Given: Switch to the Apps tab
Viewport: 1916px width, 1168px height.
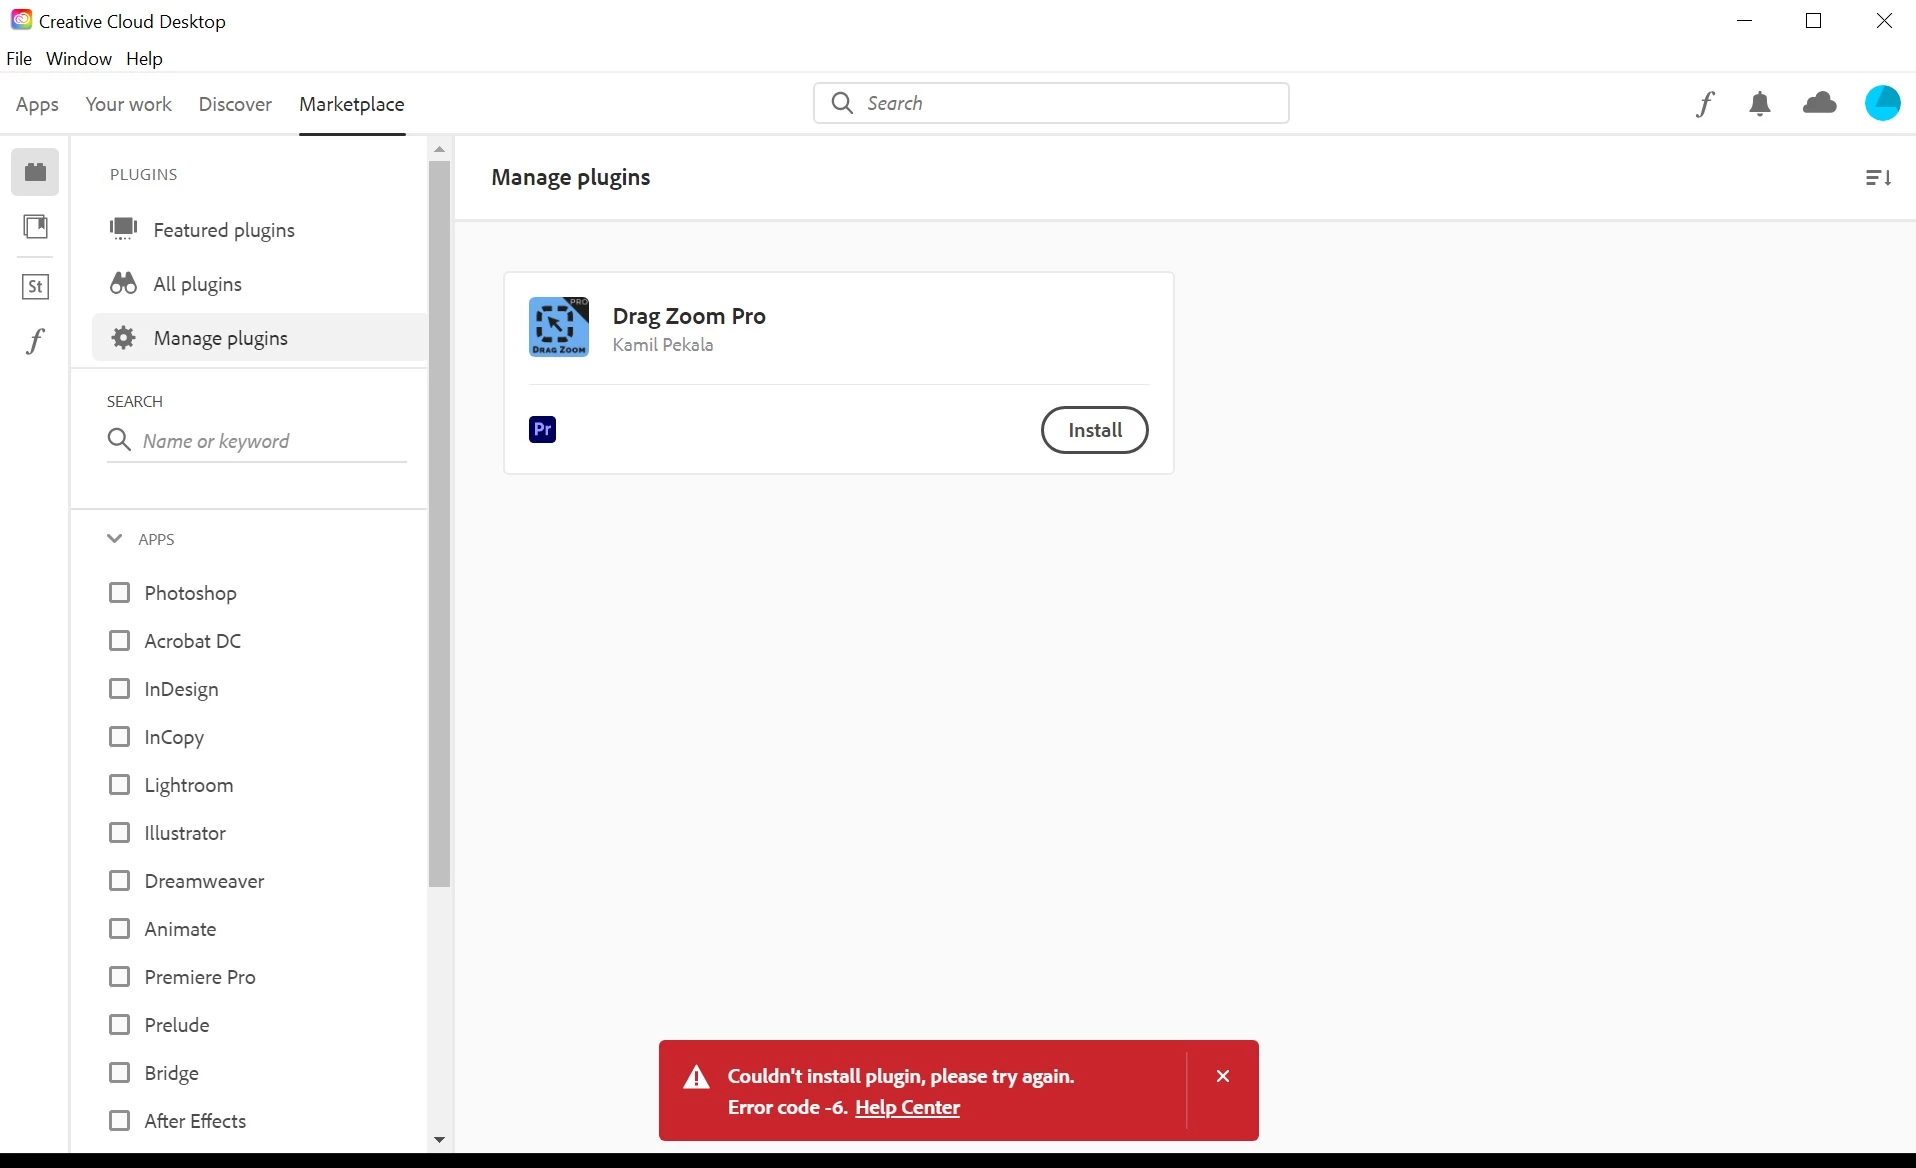Looking at the screenshot, I should tap(37, 104).
